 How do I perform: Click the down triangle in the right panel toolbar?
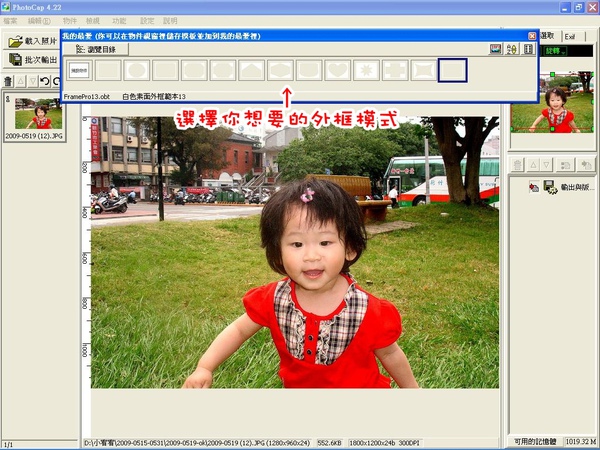(546, 165)
